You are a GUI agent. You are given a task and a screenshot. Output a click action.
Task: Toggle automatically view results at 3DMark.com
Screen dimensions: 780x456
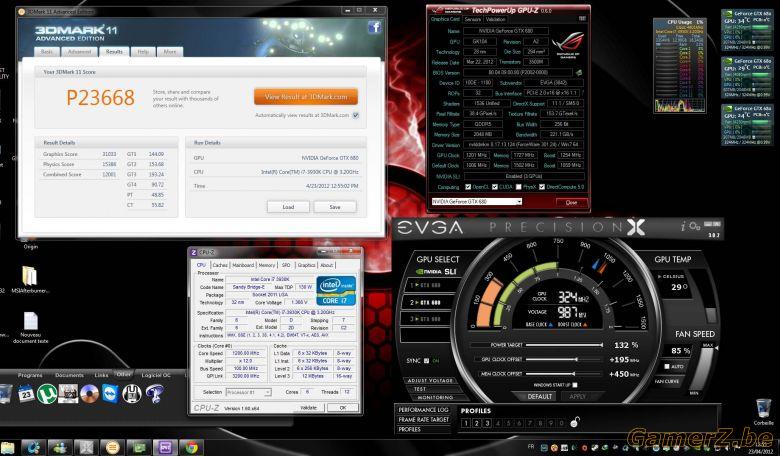[356, 115]
